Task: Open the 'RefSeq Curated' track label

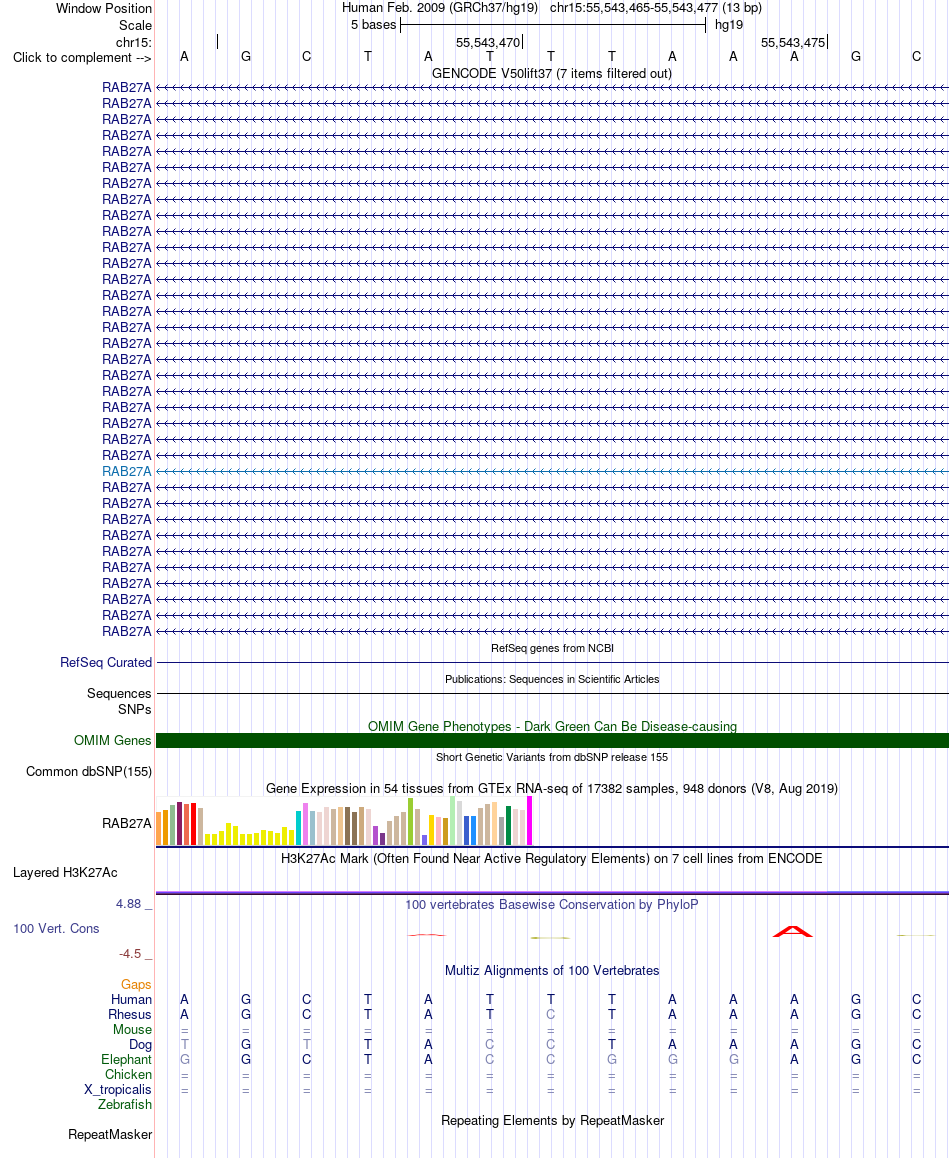Action: click(106, 662)
